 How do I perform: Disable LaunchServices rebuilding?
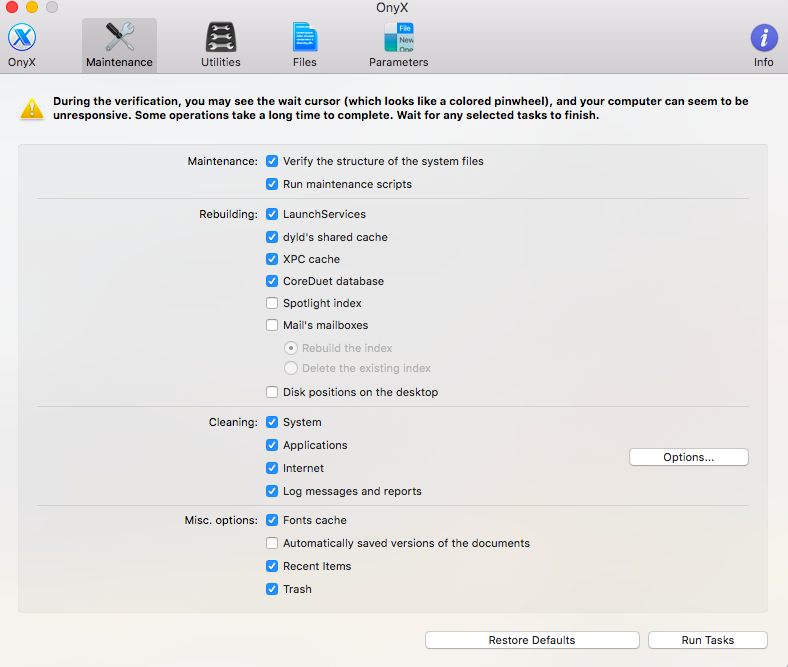272,214
